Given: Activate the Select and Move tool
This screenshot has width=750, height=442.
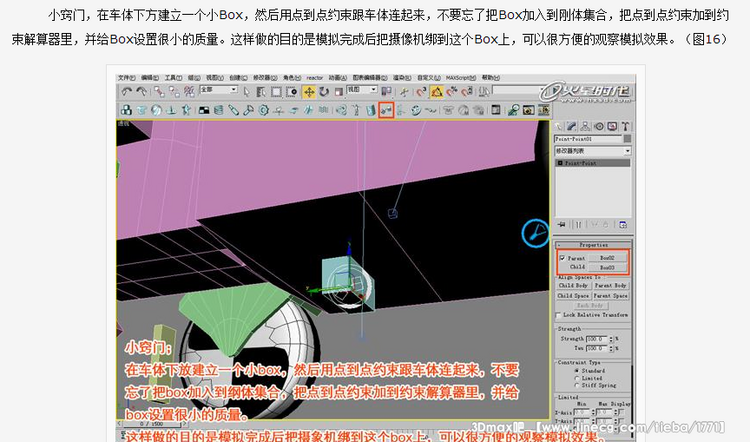Looking at the screenshot, I should [309, 91].
